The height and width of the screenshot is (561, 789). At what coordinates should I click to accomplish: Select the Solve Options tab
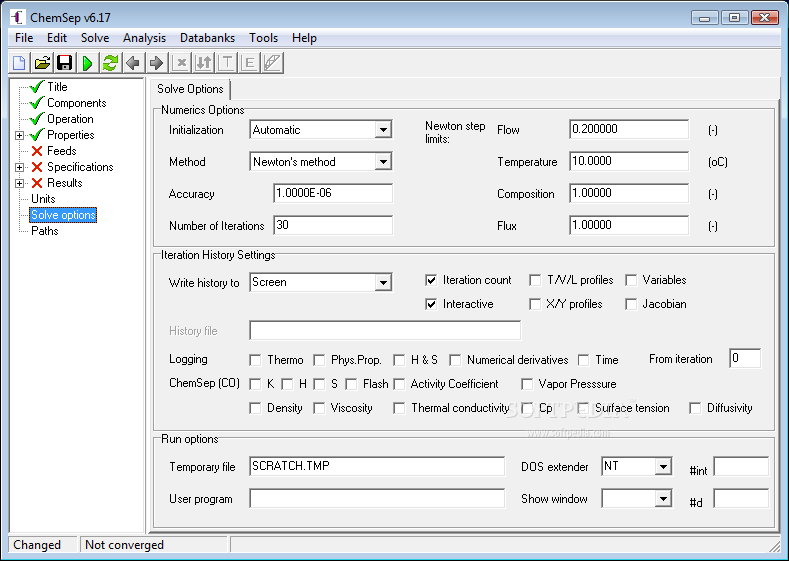[190, 89]
